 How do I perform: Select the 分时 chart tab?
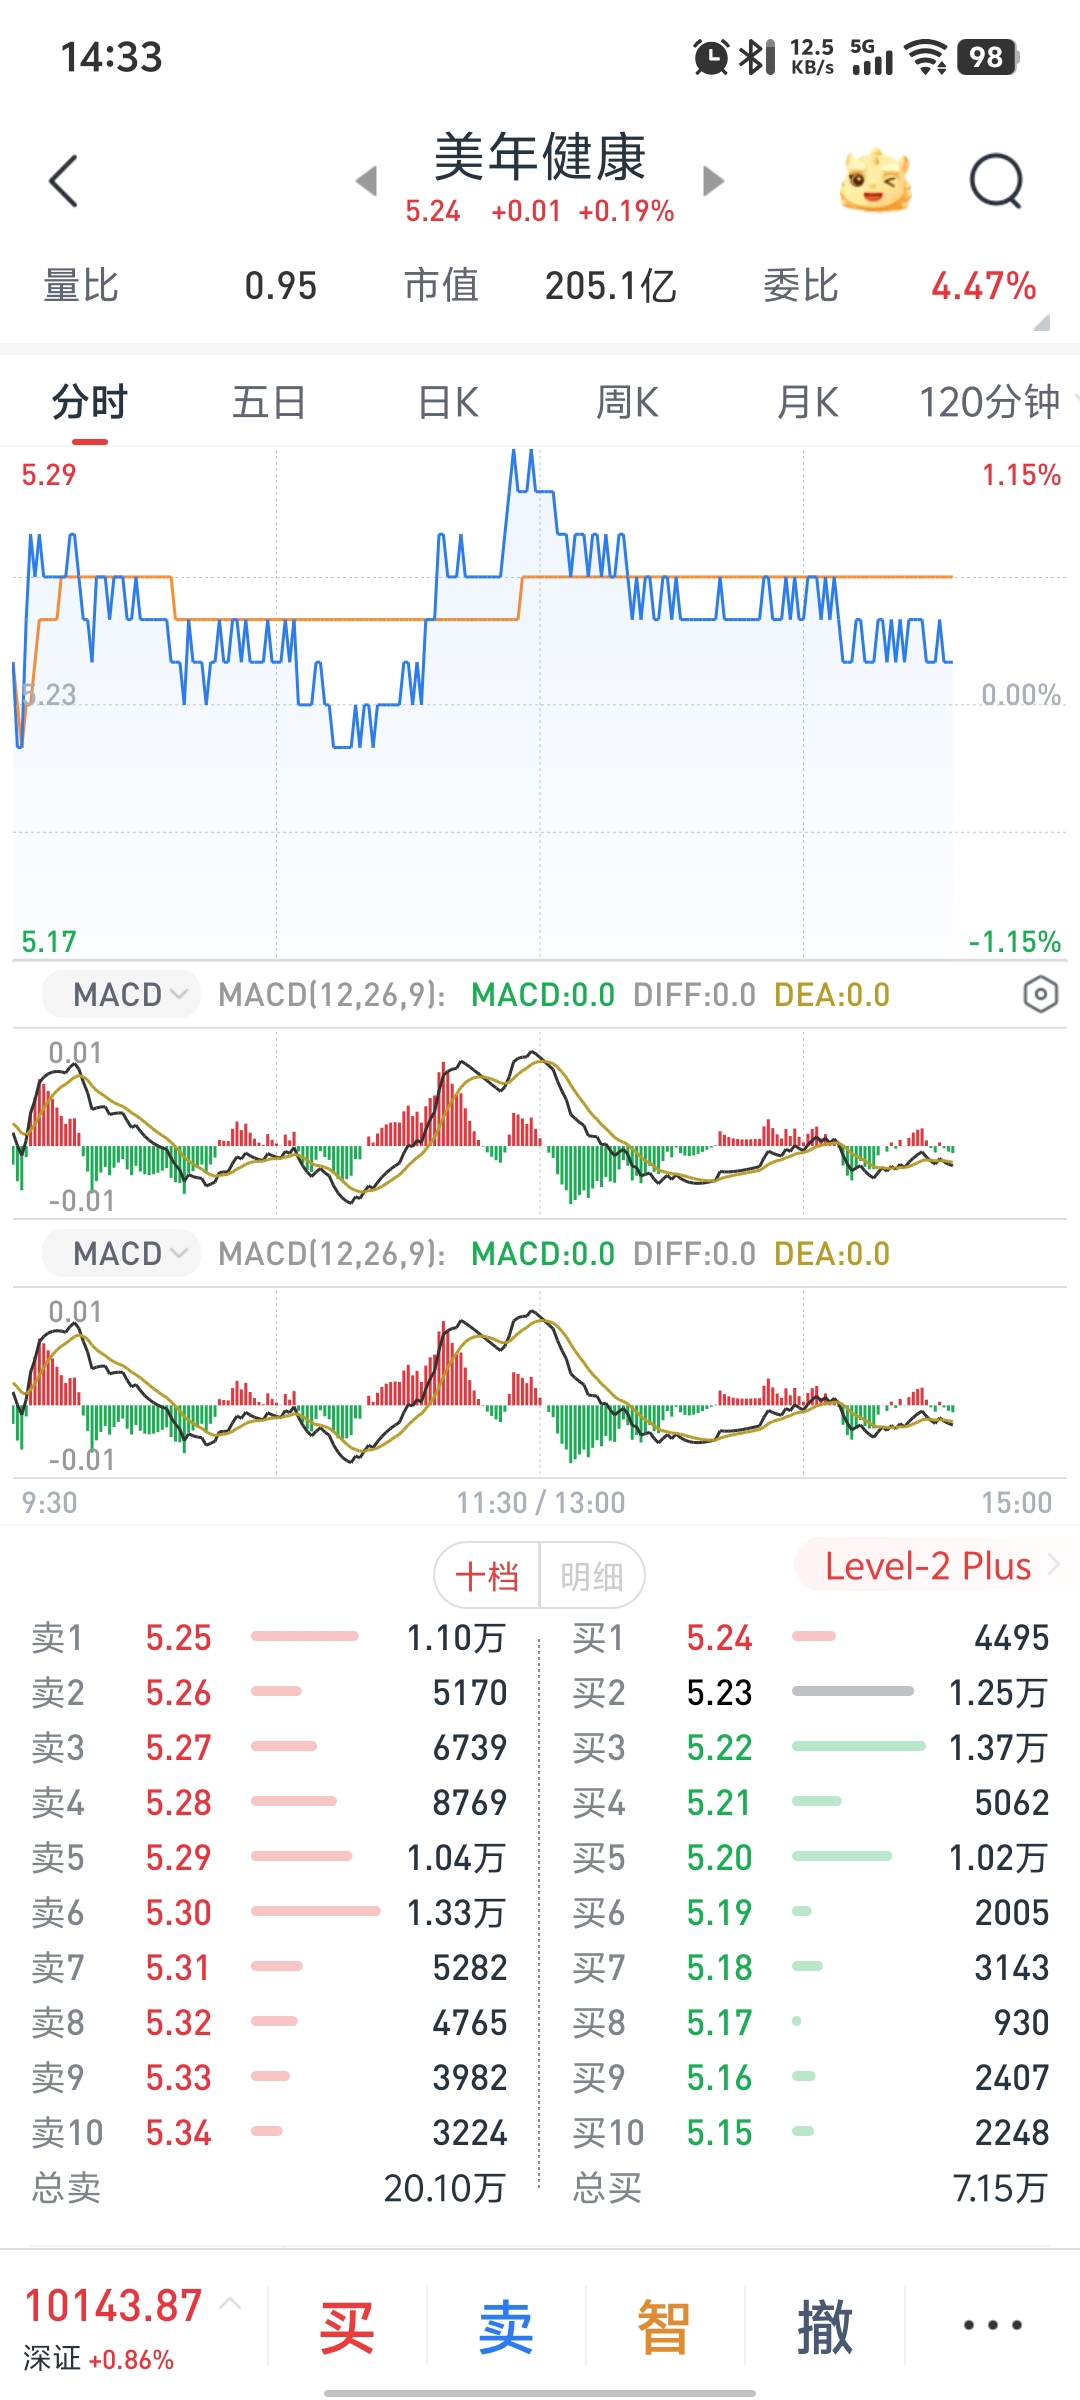tap(90, 402)
